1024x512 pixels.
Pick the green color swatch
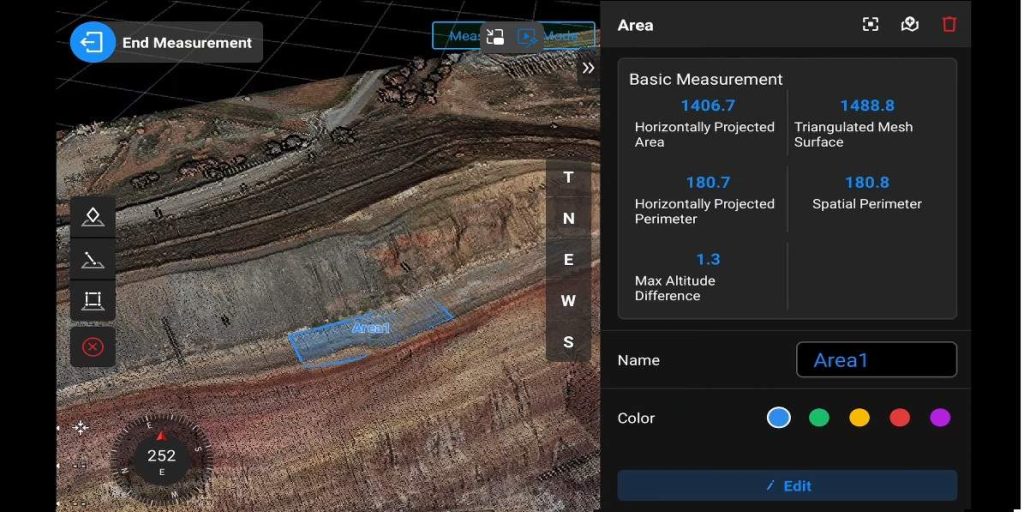pyautogui.click(x=819, y=418)
